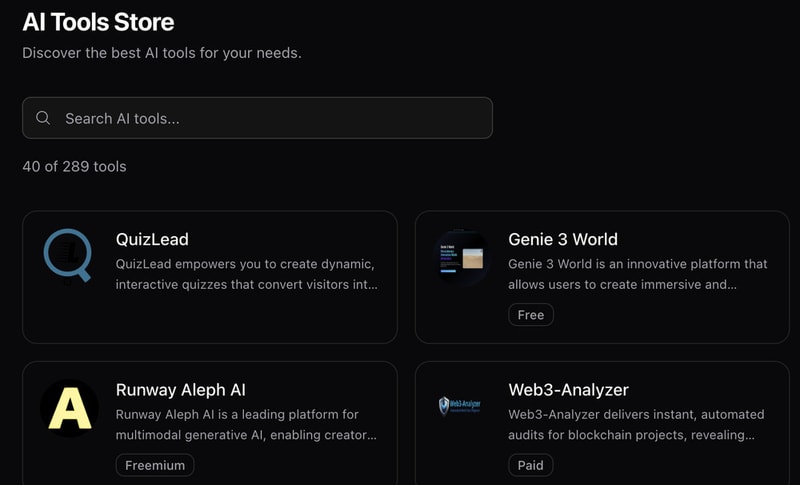Click the Genie 3 World thumbnail image
Screen dimensions: 800x485
[x=461, y=258]
